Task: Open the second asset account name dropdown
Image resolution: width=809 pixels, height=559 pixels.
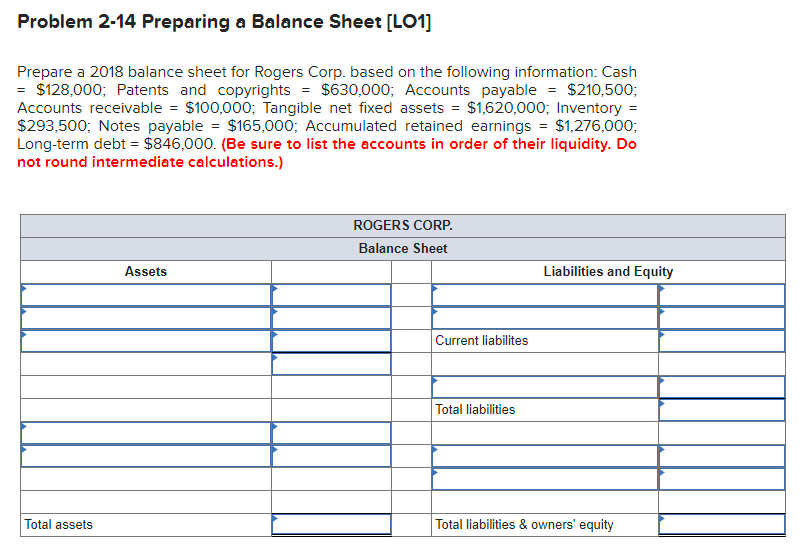Action: [x=146, y=318]
